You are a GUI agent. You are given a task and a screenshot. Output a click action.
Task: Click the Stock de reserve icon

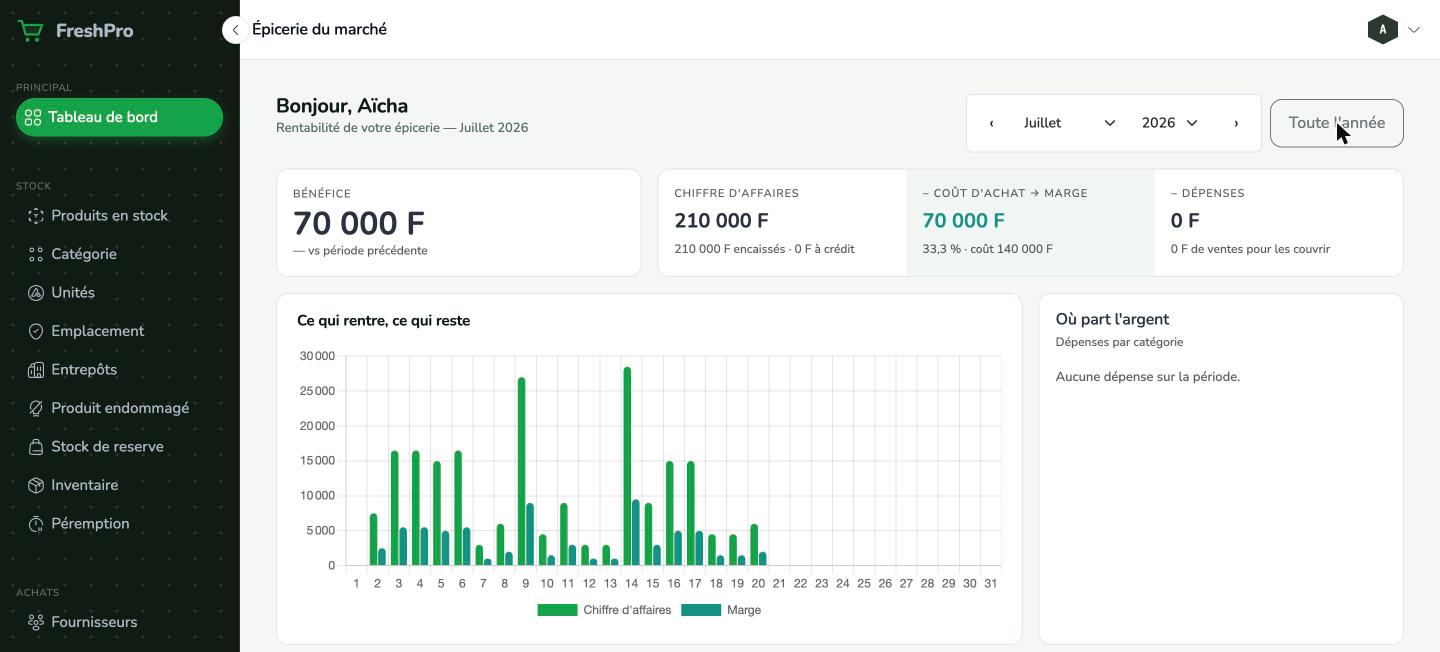pos(36,447)
